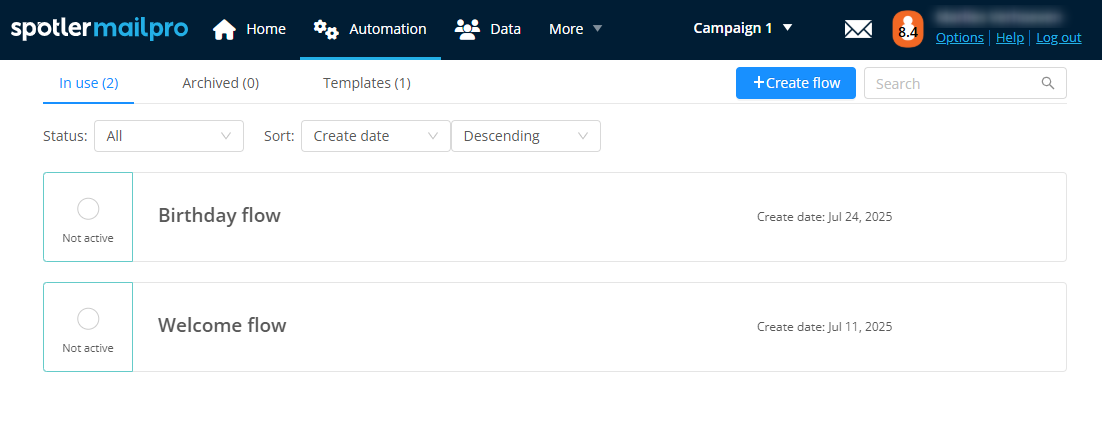Click the Spotler MailPro logo
The height and width of the screenshot is (442, 1102).
point(100,29)
